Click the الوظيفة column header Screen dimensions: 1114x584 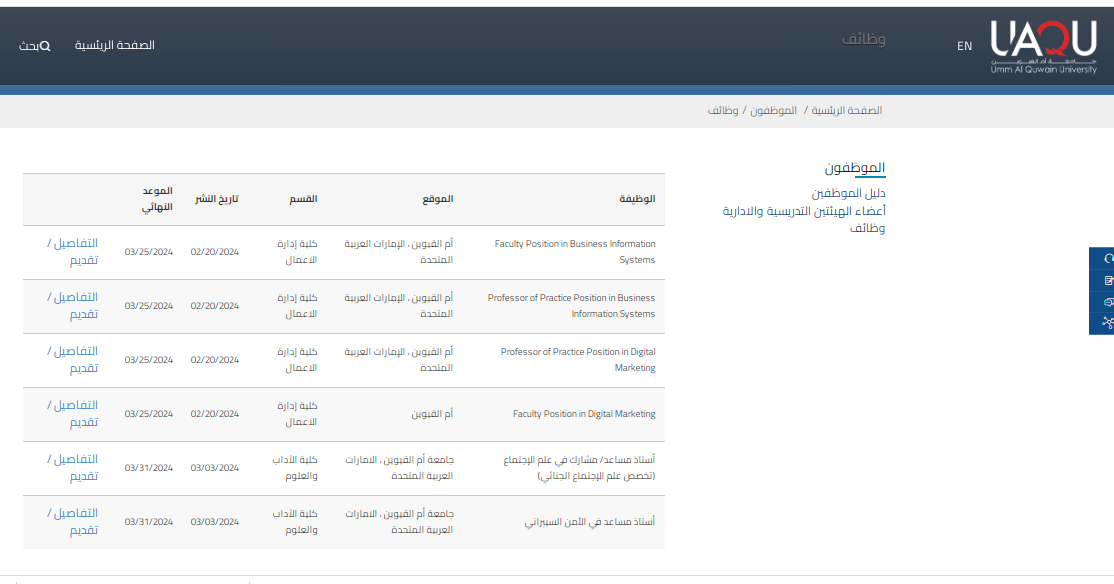coord(636,199)
